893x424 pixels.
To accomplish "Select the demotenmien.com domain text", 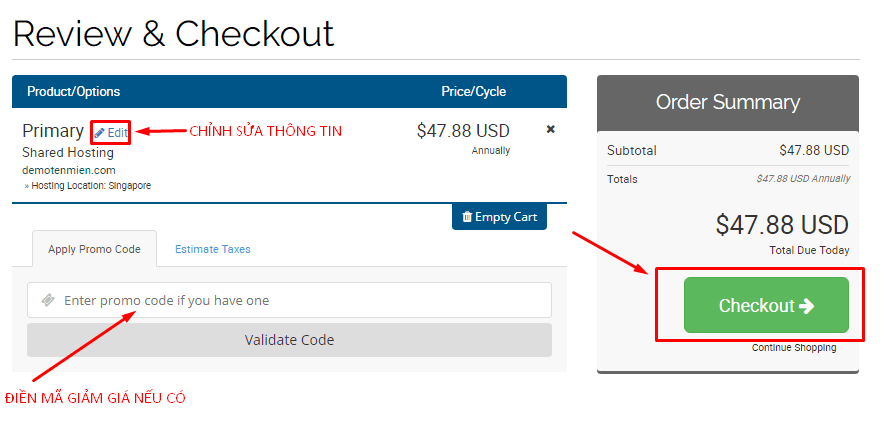I will point(69,170).
